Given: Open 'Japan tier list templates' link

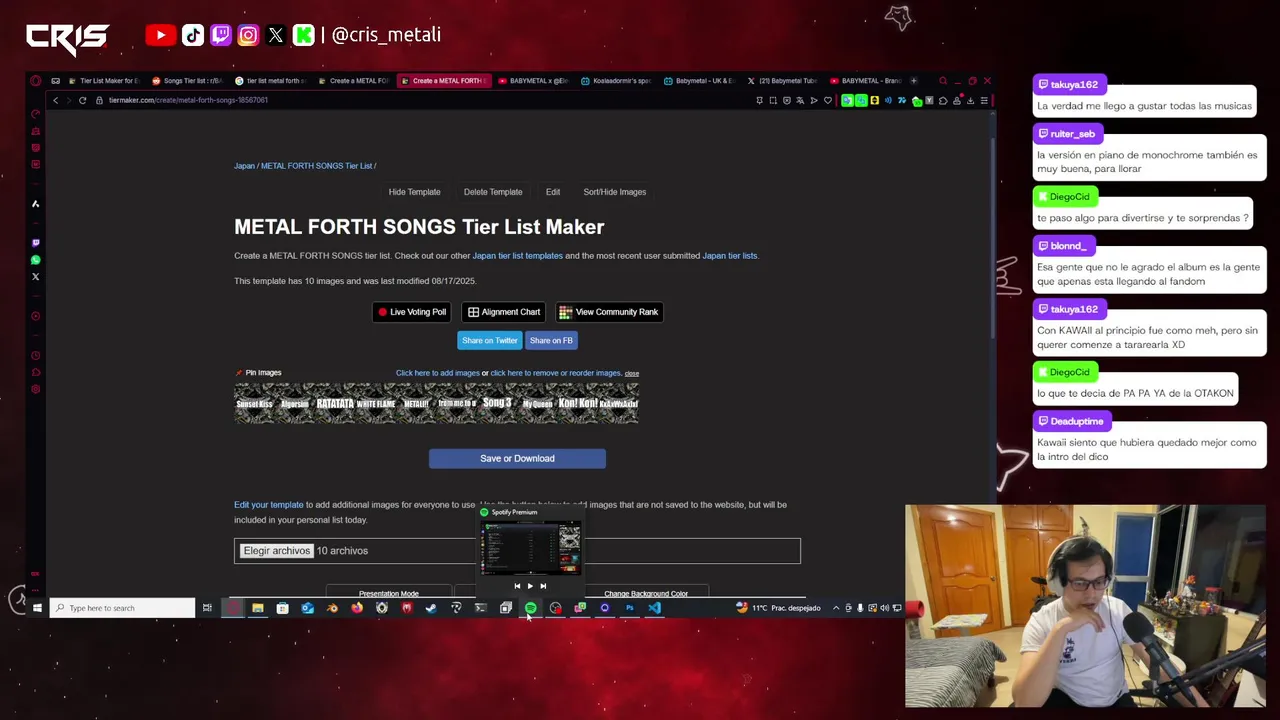Looking at the screenshot, I should pyautogui.click(x=517, y=256).
